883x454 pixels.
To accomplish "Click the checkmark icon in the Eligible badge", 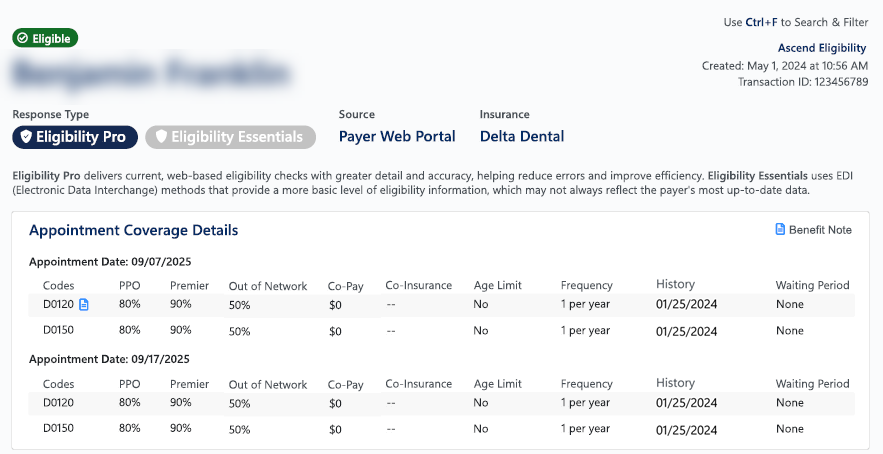I will (23, 38).
